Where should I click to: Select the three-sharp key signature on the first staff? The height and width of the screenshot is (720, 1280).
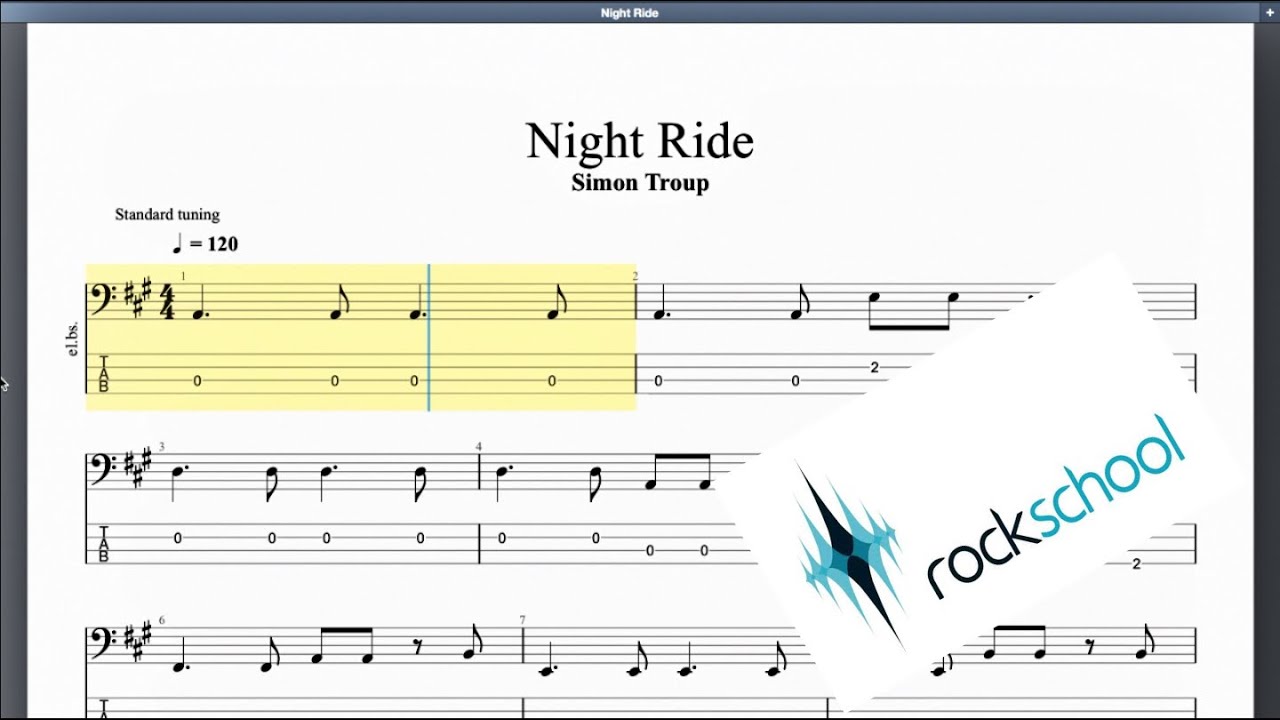click(139, 296)
